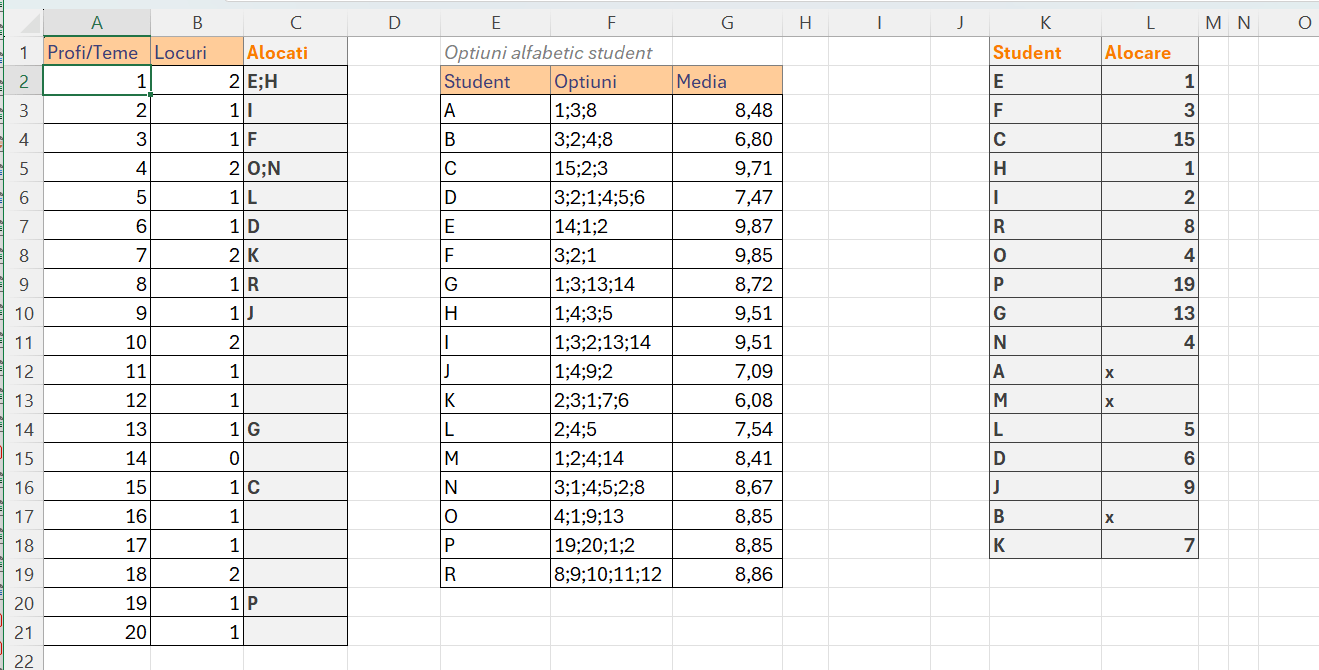Click the Media cell showing 6,08

727,400
